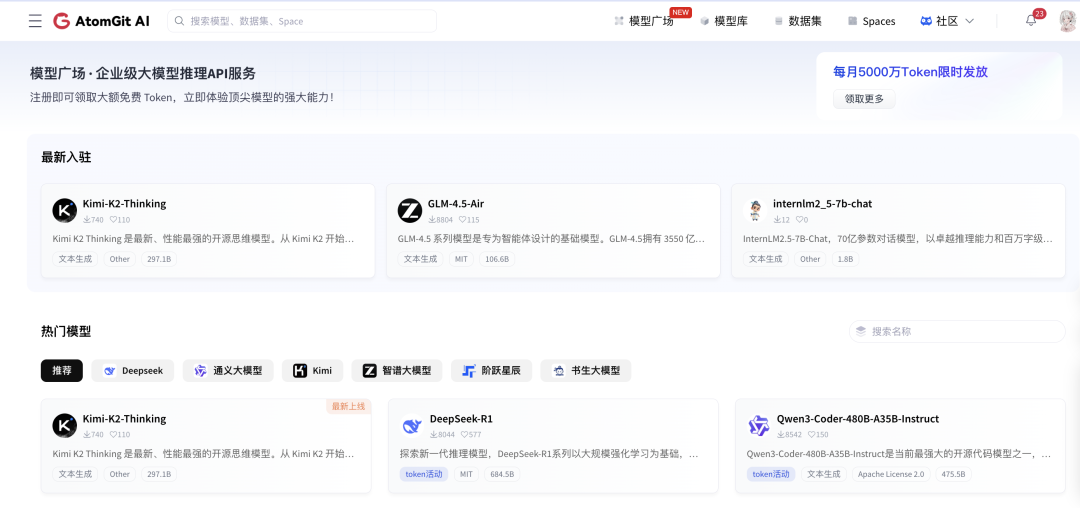Click GLM-4.5 系列模型 description text

(x=551, y=240)
